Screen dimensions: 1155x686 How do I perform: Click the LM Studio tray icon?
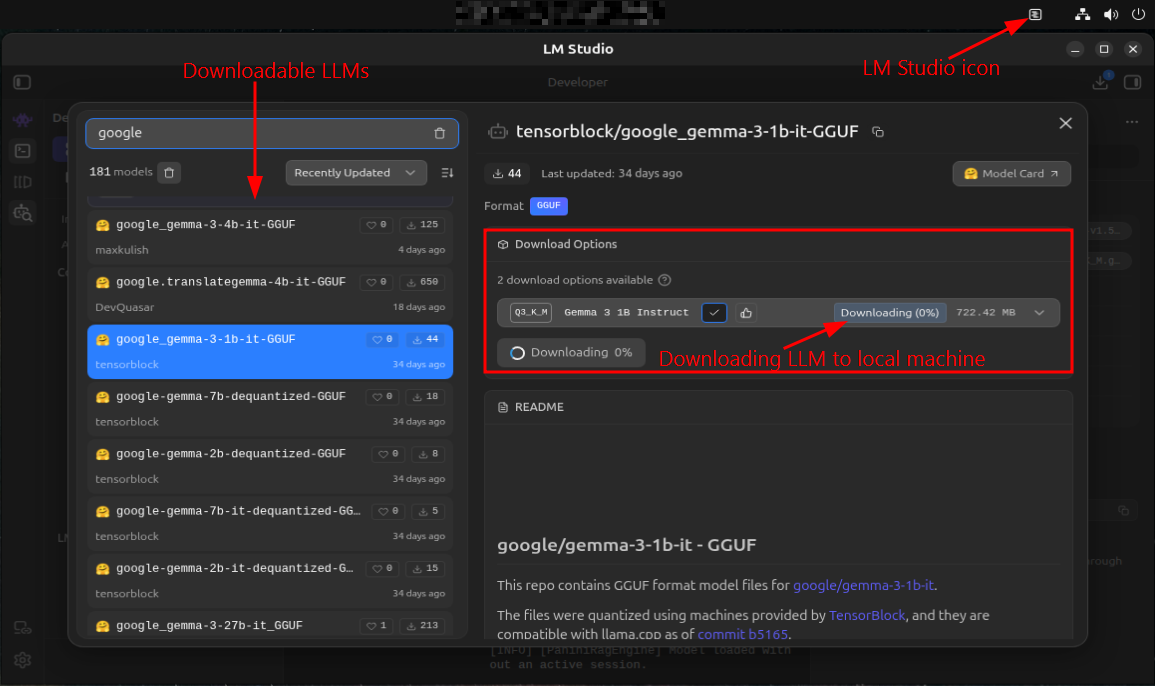[x=1035, y=15]
